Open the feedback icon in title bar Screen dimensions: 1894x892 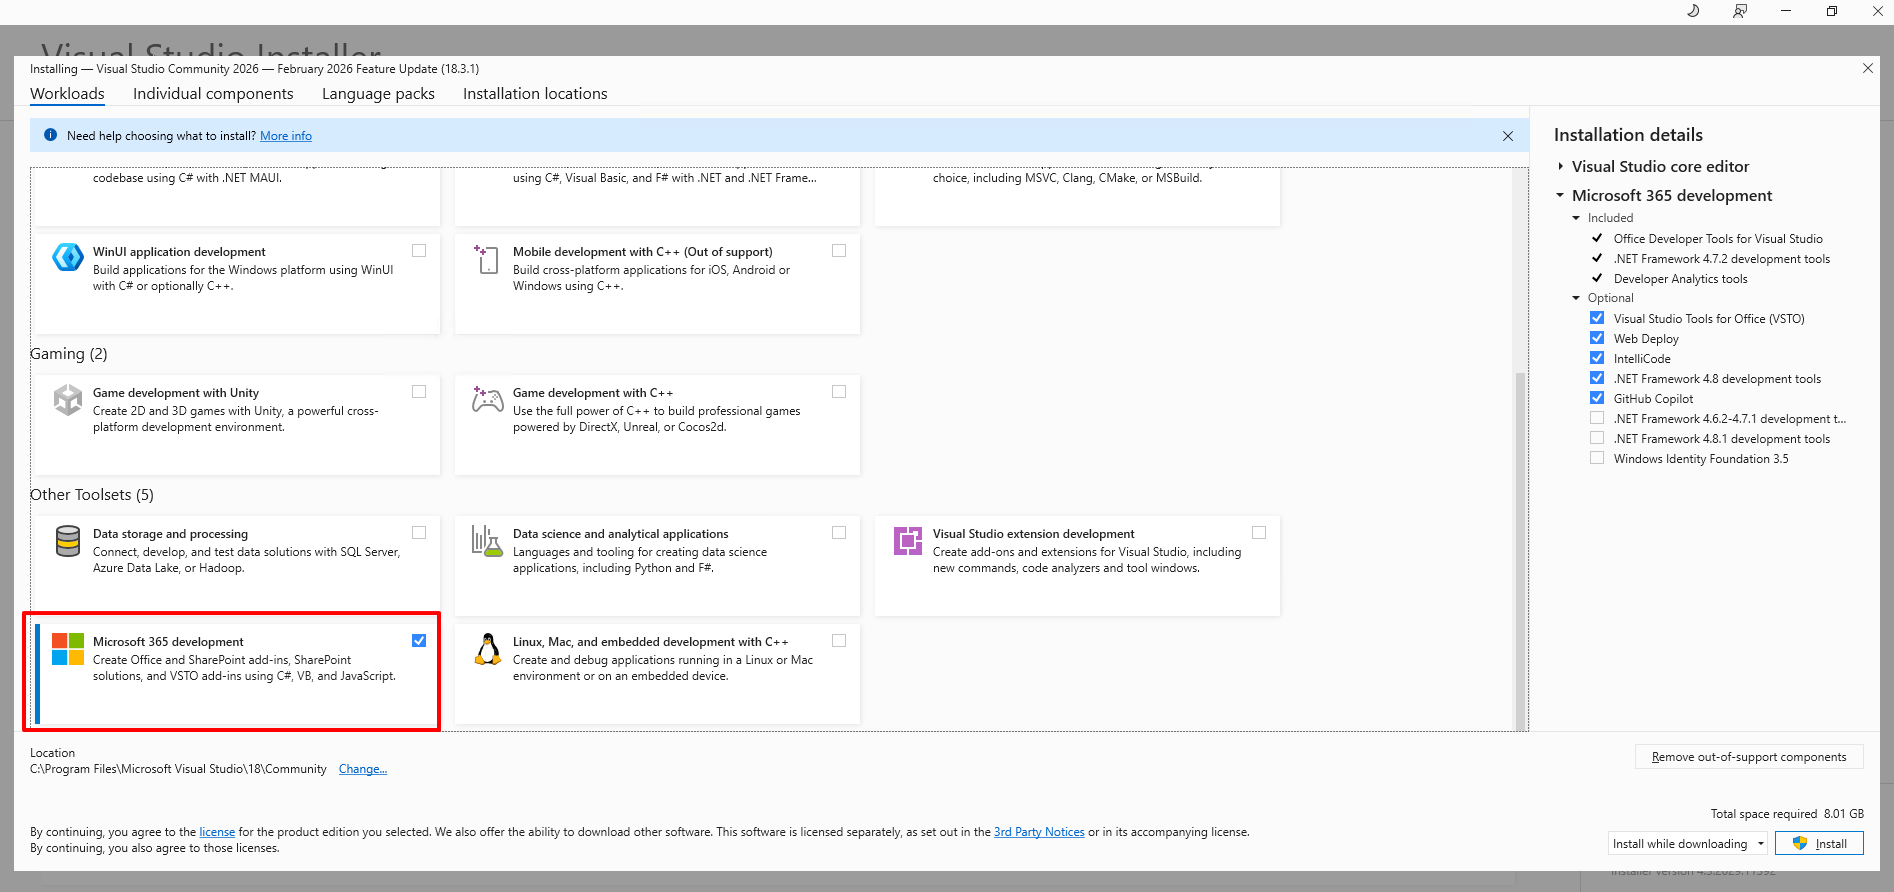point(1740,11)
